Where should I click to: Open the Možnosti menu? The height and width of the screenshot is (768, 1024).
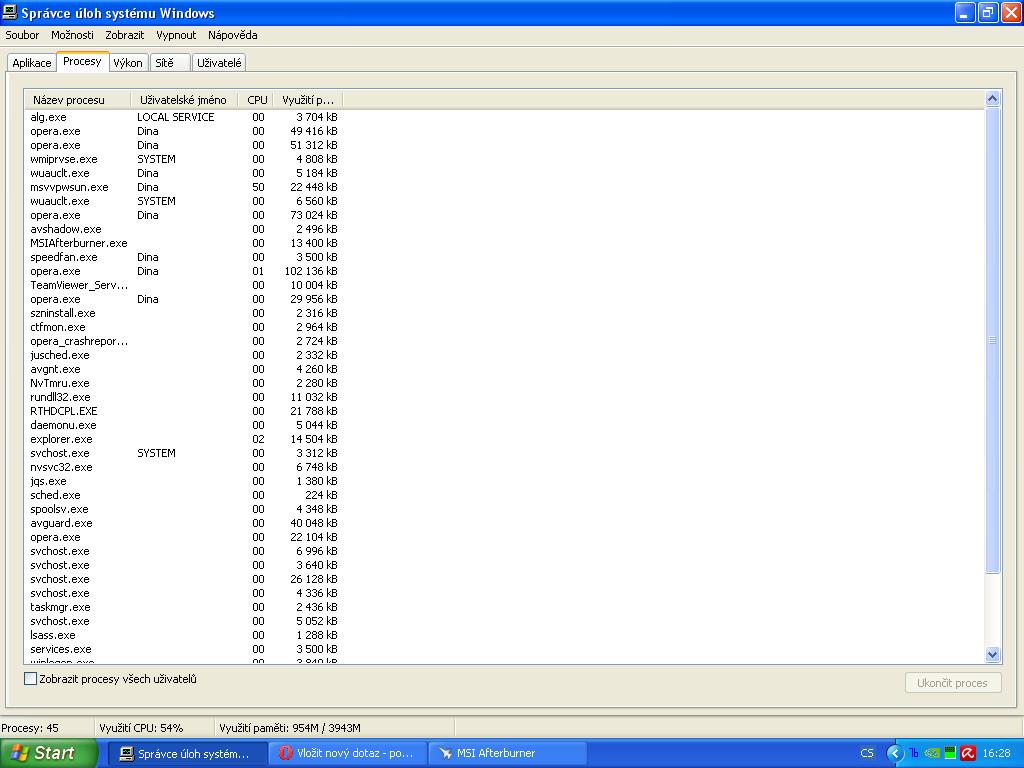[x=72, y=35]
